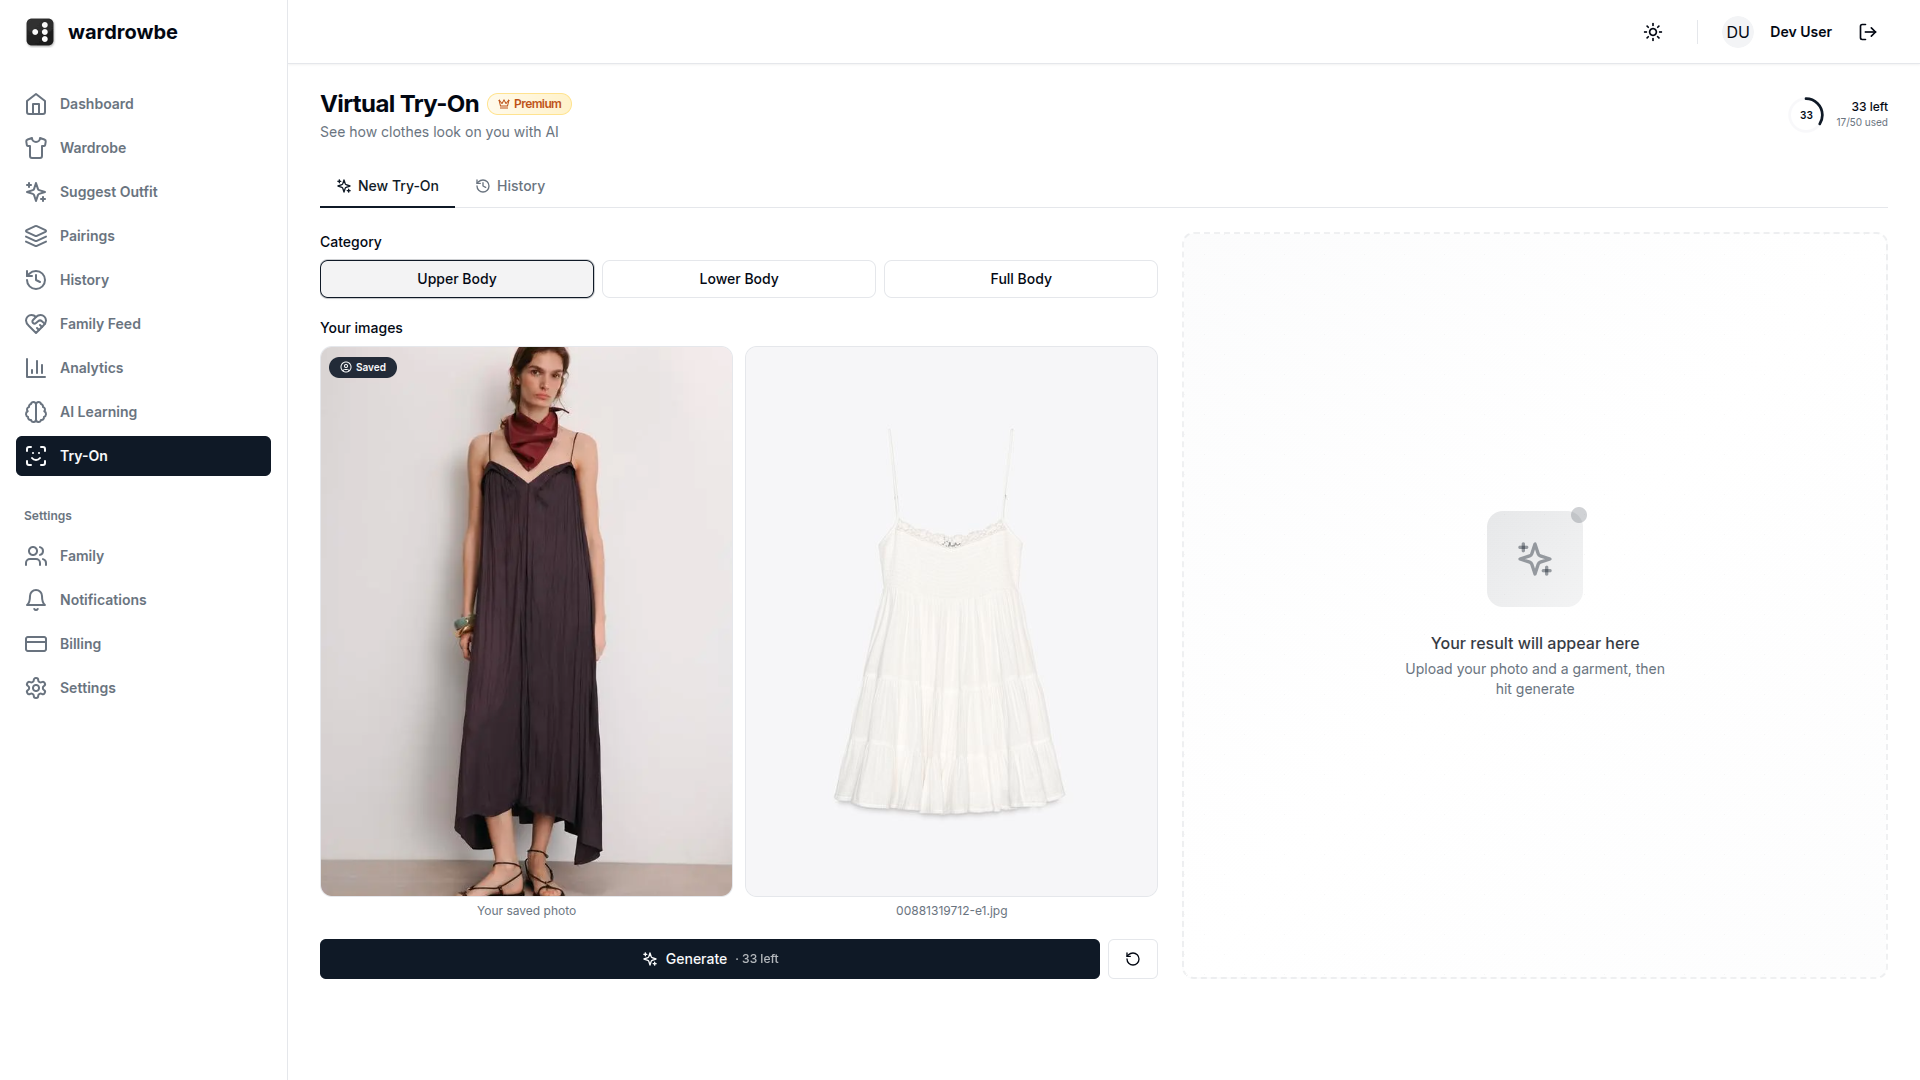Switch category to Lower Body
1920x1080 pixels.
pos(738,278)
